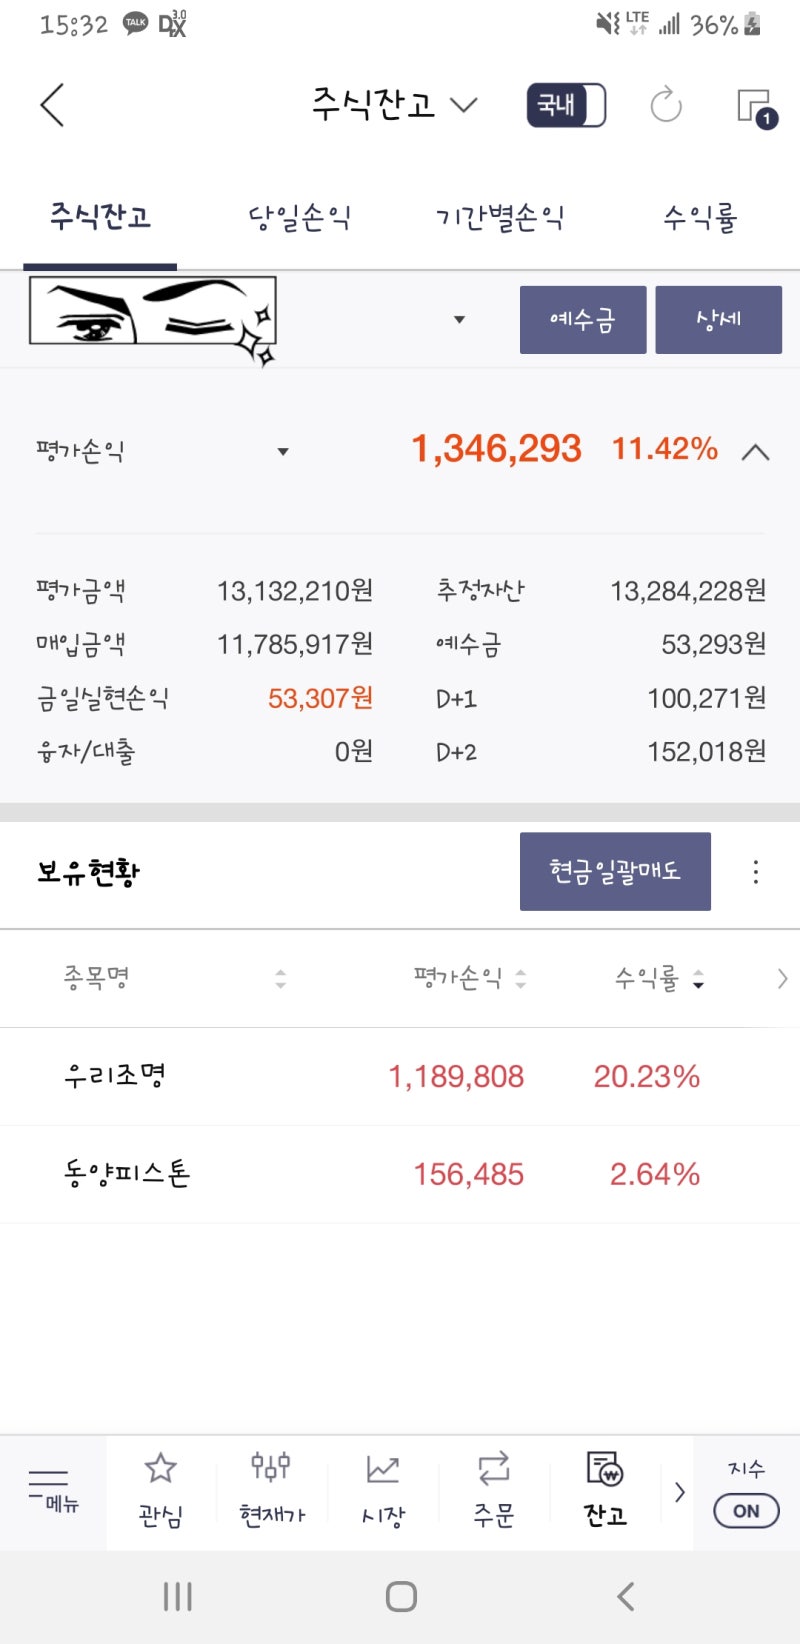800x1644 pixels.
Task: Turn off the 지수 ON toggle
Action: pos(744,1511)
